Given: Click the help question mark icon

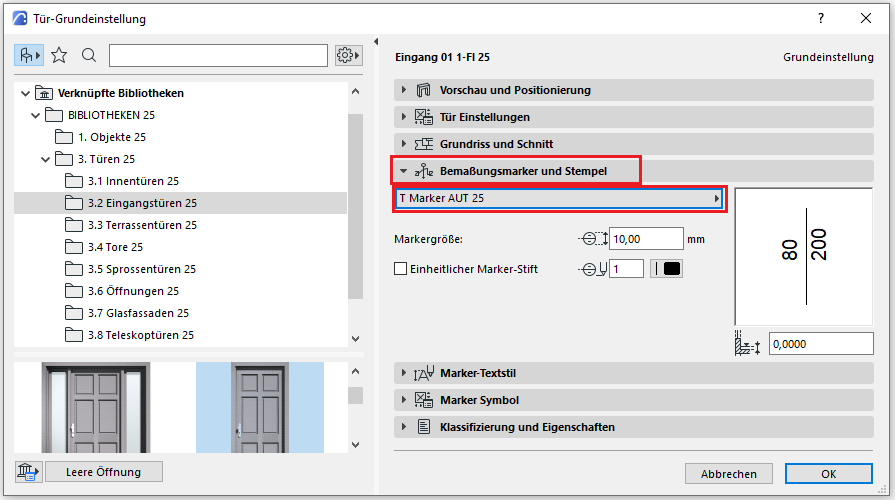Looking at the screenshot, I should pos(821,18).
